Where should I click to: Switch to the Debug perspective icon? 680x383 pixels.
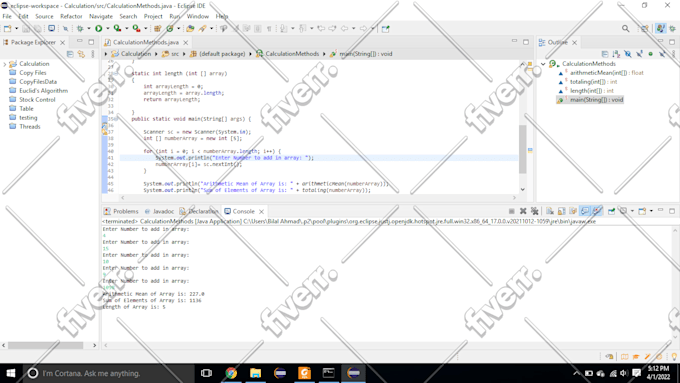click(673, 28)
